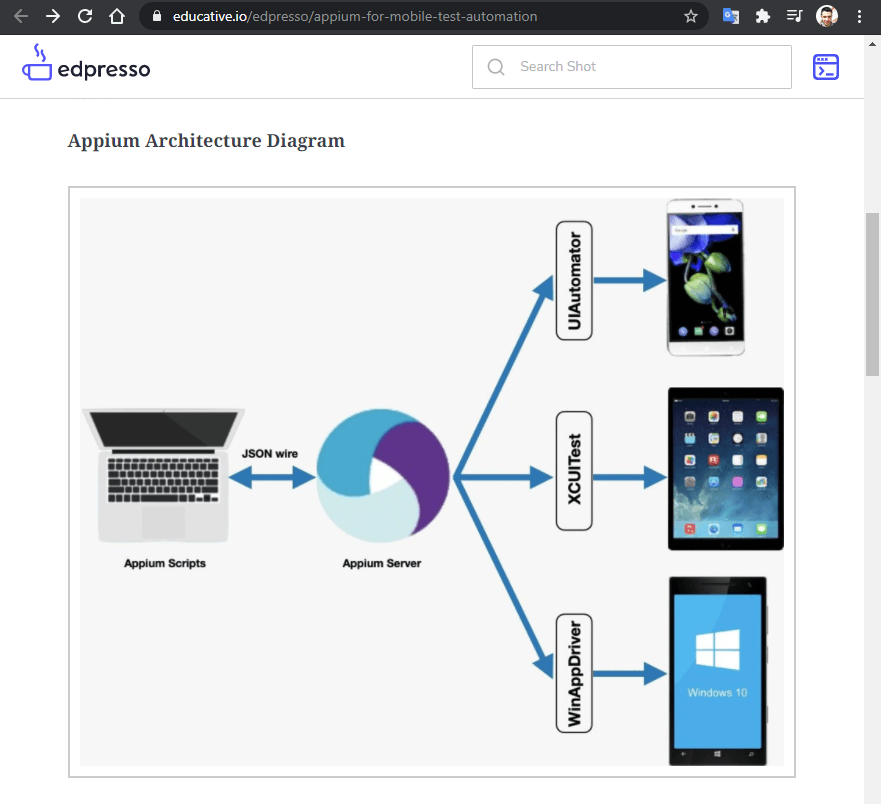Reload the current page

pos(85,16)
